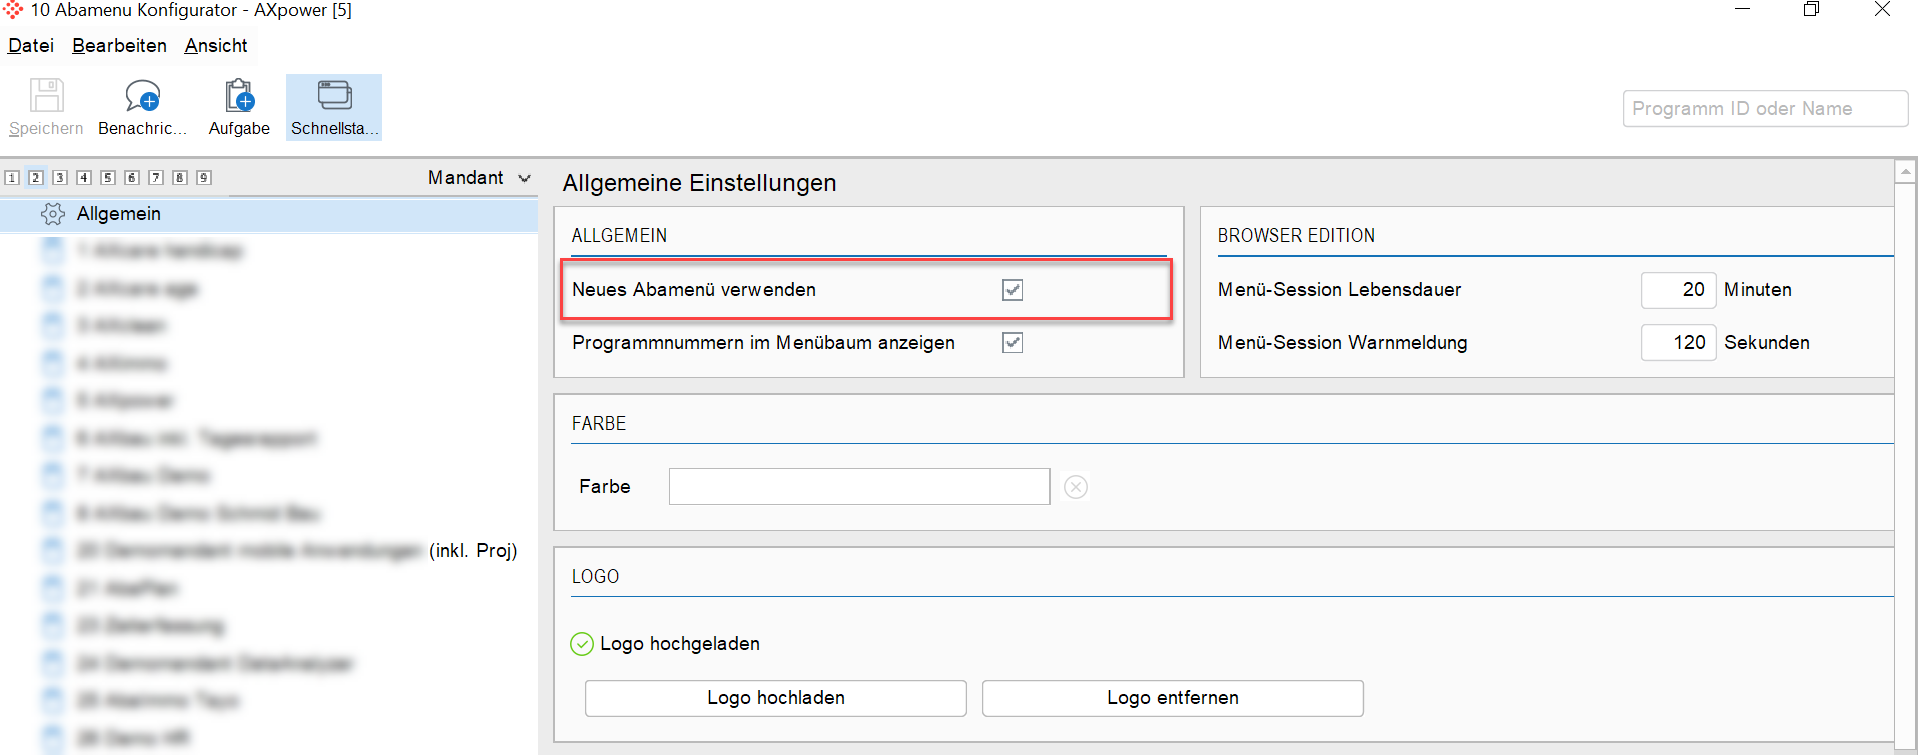This screenshot has width=1918, height=755.
Task: Open the Datei menu
Action: [x=31, y=46]
